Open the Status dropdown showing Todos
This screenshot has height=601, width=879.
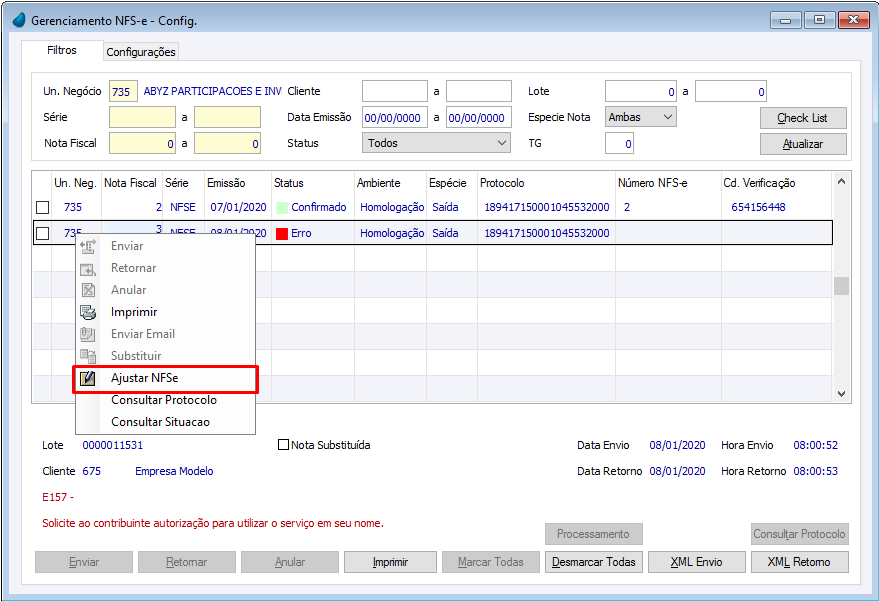click(x=436, y=143)
